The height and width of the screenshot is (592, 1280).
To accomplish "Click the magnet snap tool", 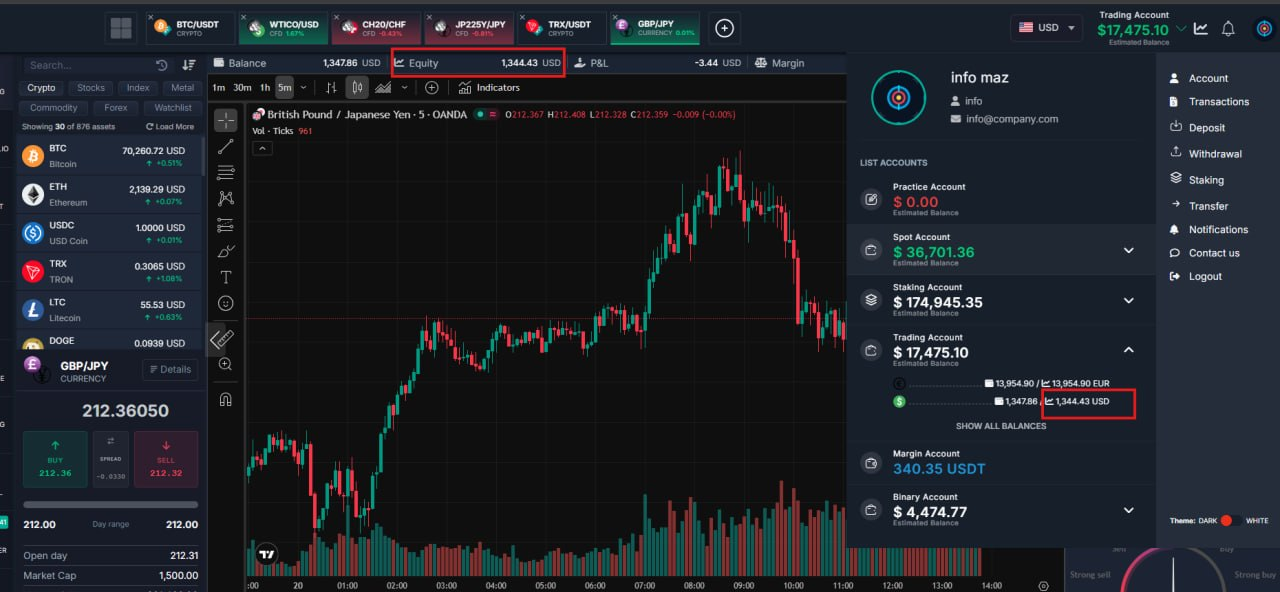I will coord(226,400).
